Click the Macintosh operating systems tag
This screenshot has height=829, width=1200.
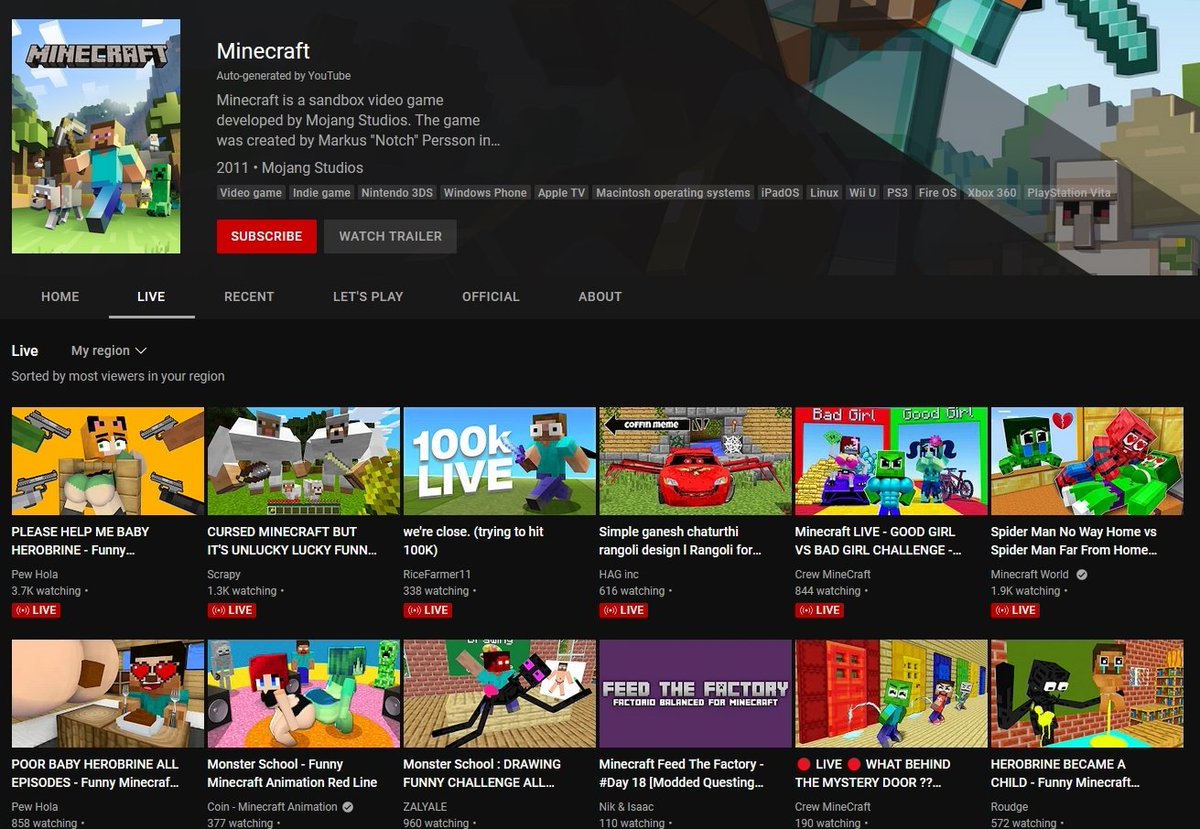tap(673, 193)
